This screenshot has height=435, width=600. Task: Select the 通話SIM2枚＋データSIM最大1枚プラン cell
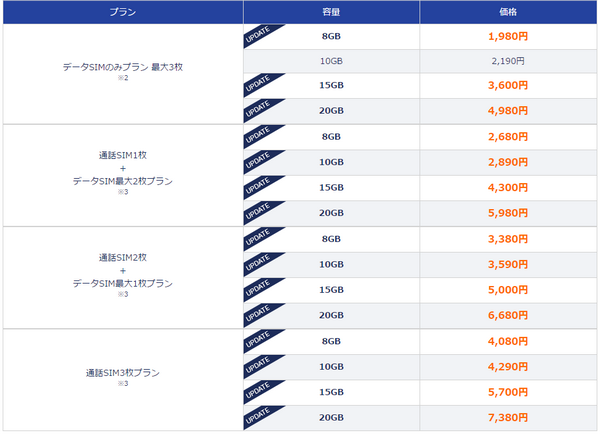[123, 277]
